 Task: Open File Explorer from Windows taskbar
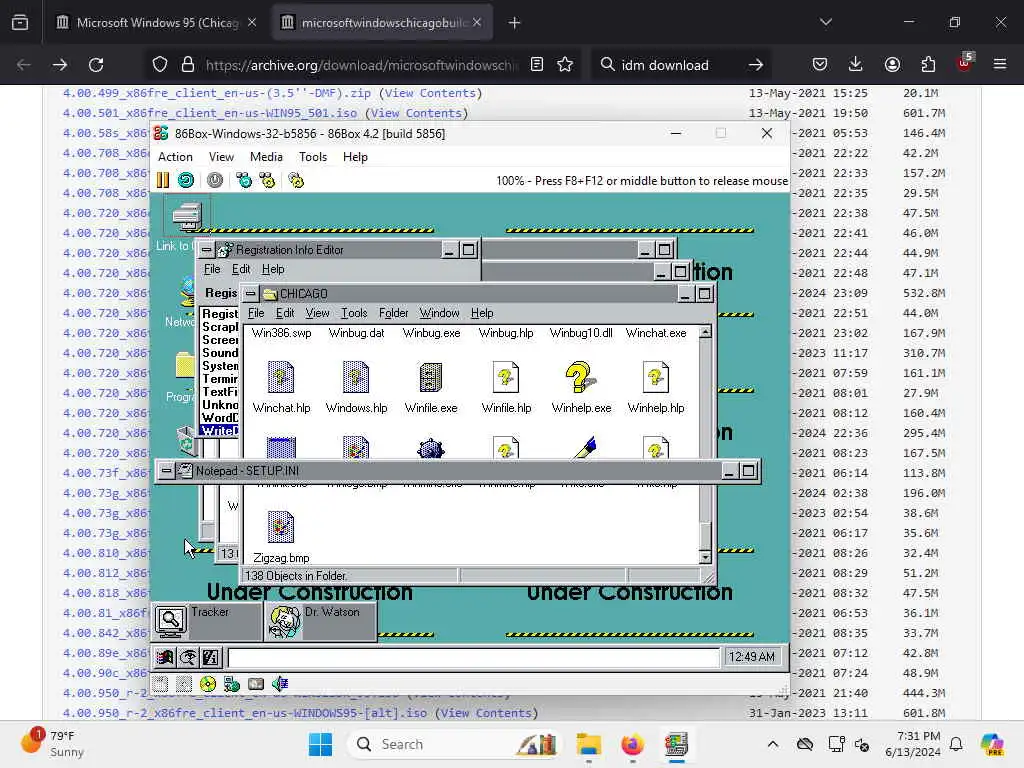(x=588, y=744)
